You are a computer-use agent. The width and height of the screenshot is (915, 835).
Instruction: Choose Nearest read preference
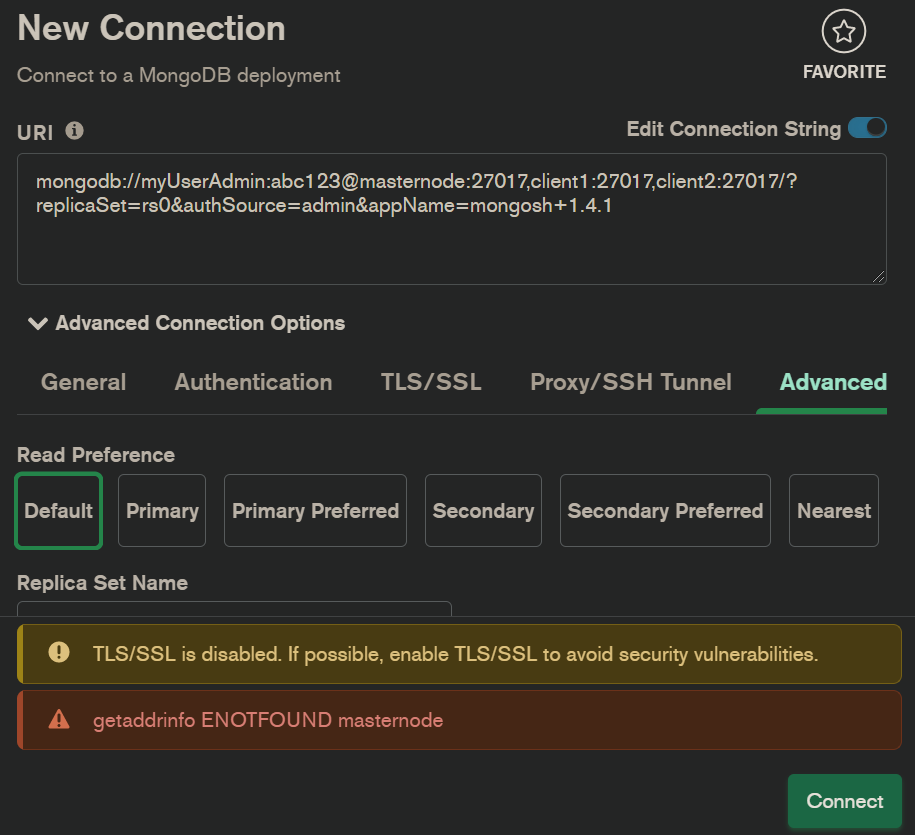[834, 511]
